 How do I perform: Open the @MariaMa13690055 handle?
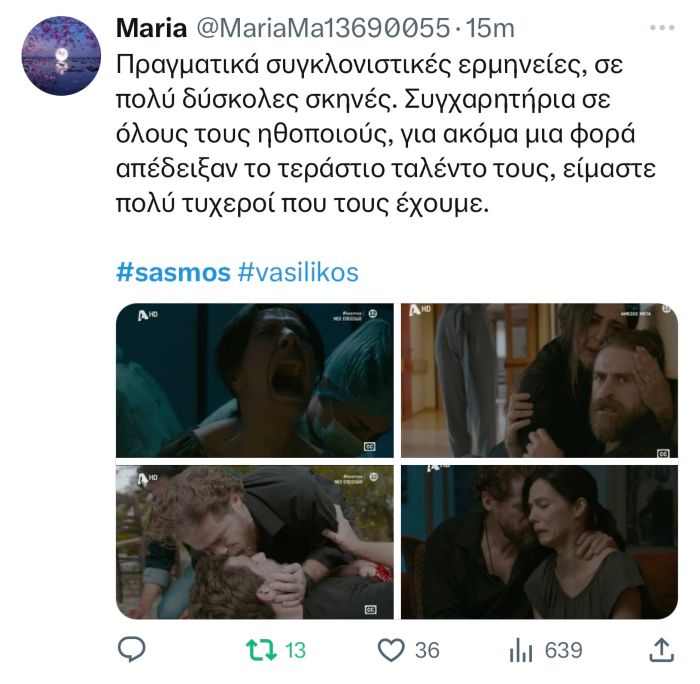323,28
